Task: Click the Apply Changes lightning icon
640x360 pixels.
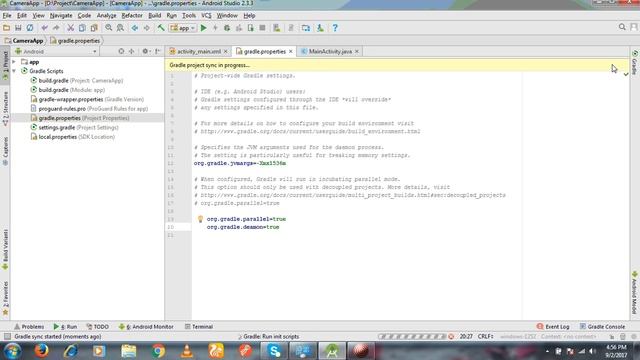Action: pos(215,28)
